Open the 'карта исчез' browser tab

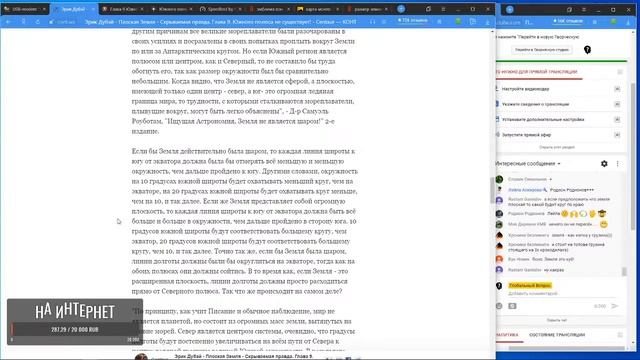pyautogui.click(x=318, y=9)
